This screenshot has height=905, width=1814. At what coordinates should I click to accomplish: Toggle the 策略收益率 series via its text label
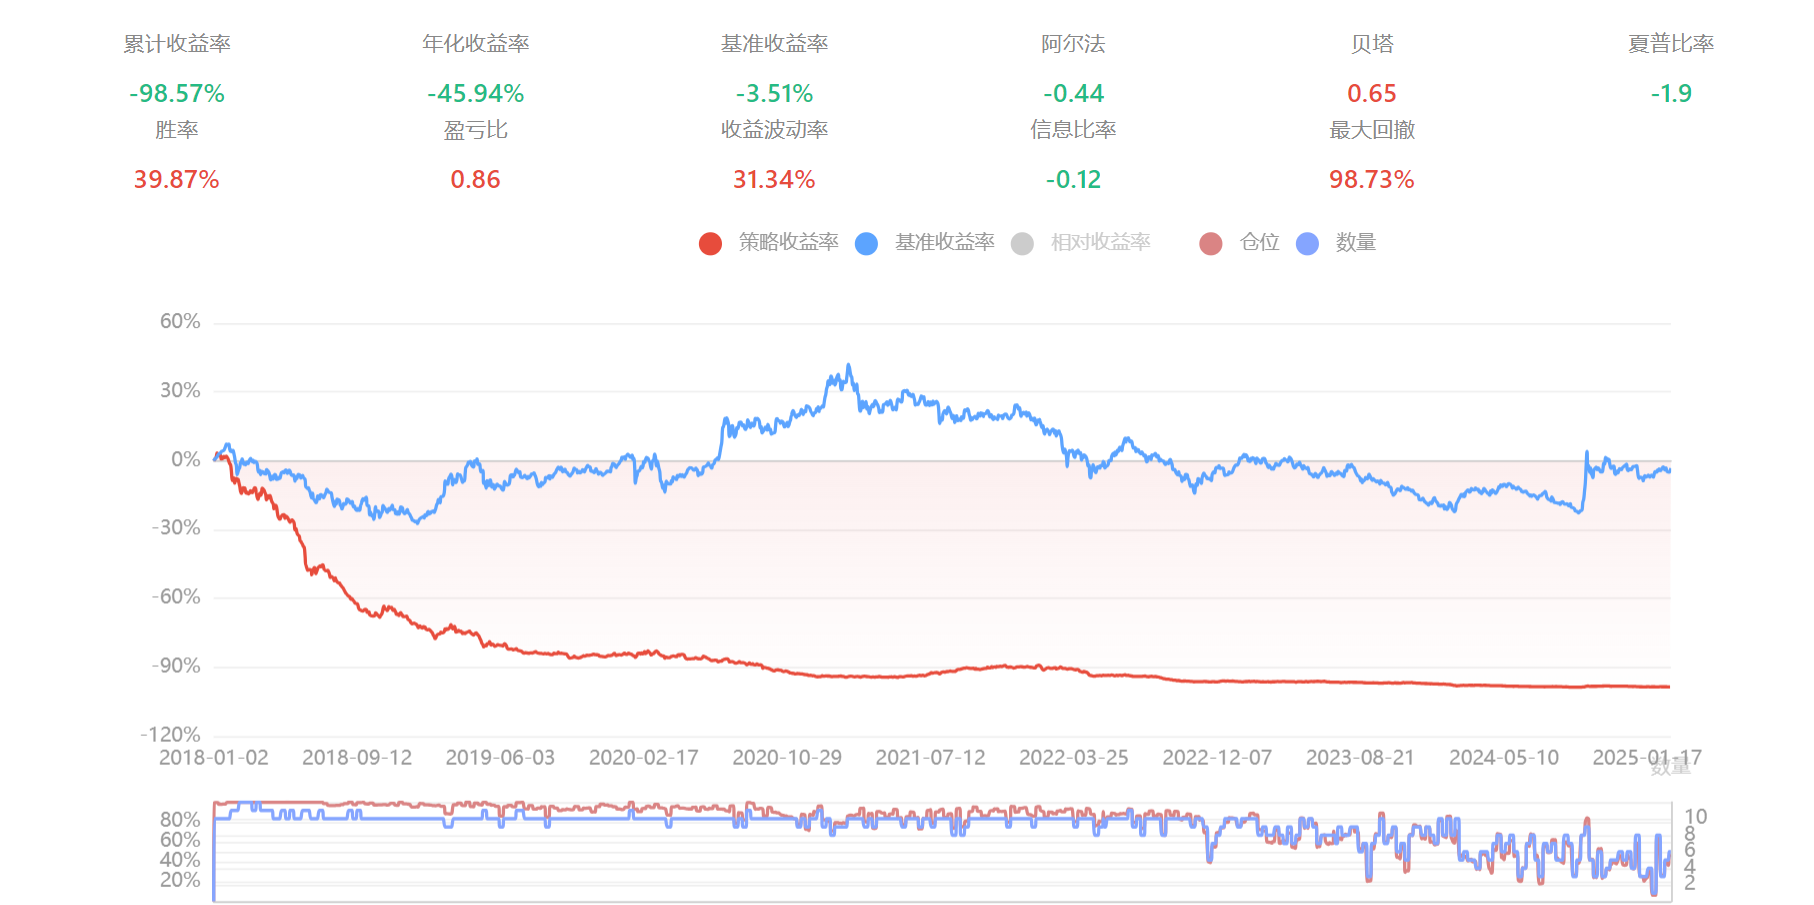click(788, 242)
